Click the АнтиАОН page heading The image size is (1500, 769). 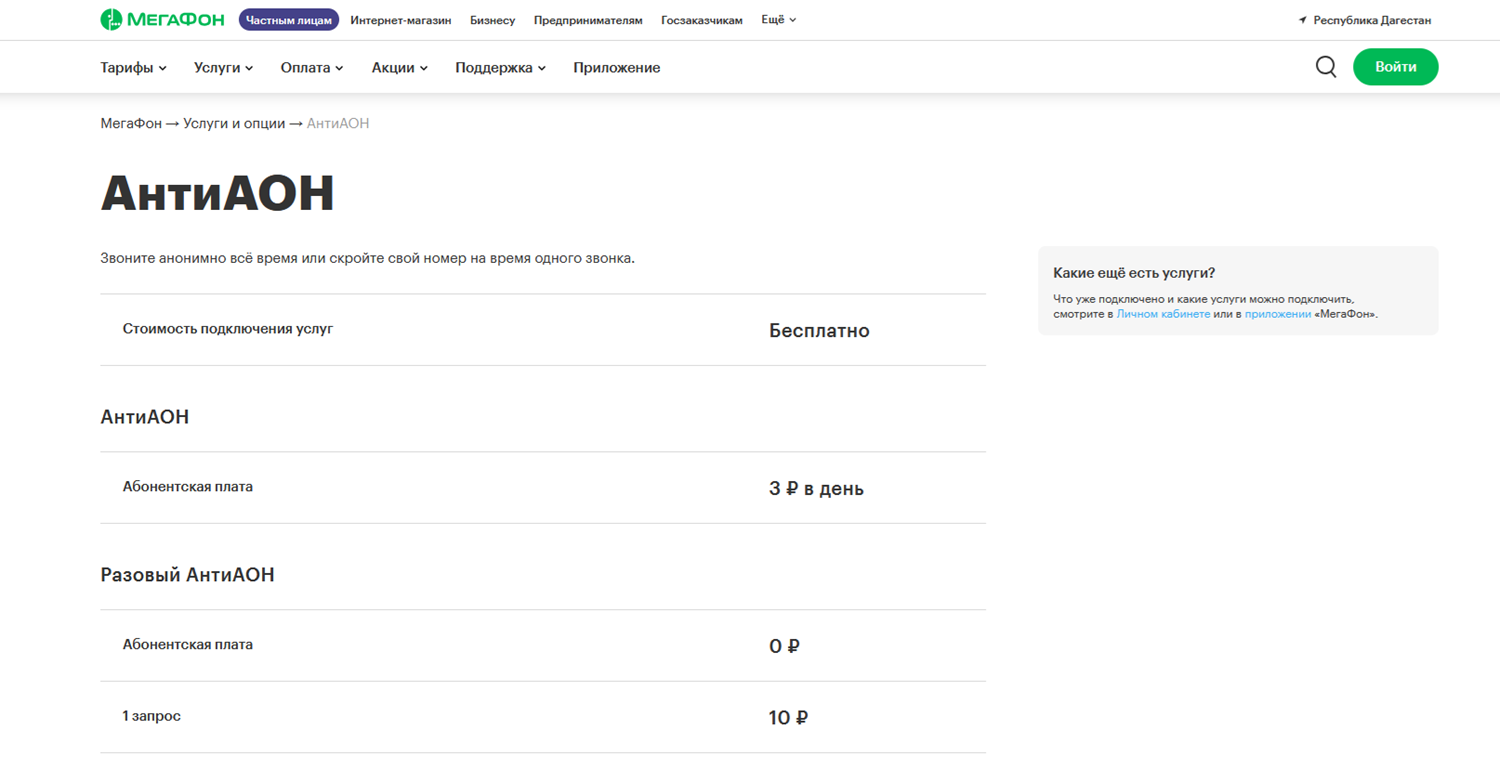tap(217, 194)
